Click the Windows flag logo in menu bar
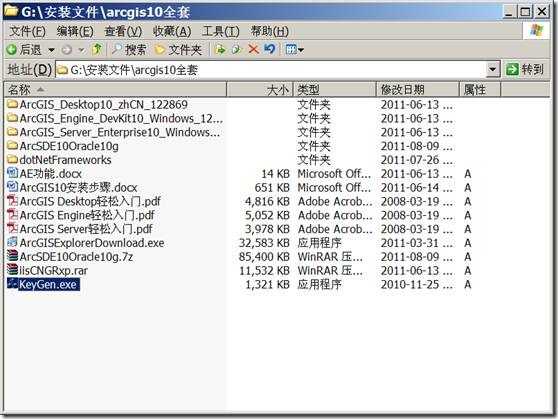 537,31
